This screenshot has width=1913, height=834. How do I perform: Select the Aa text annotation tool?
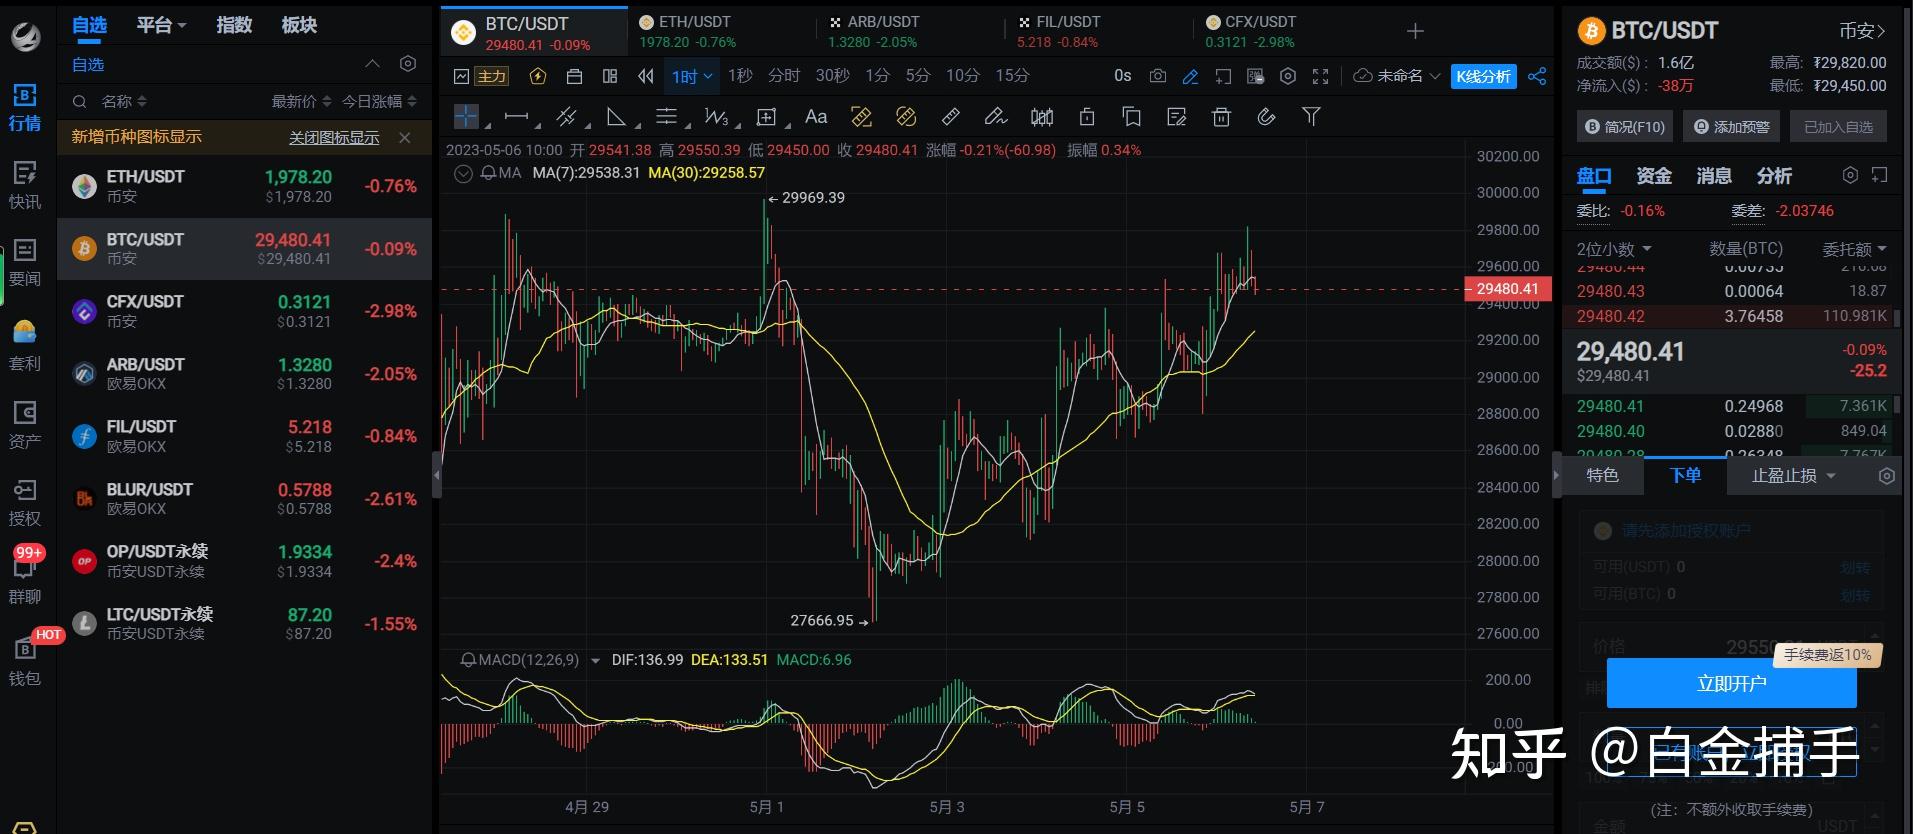click(x=816, y=117)
